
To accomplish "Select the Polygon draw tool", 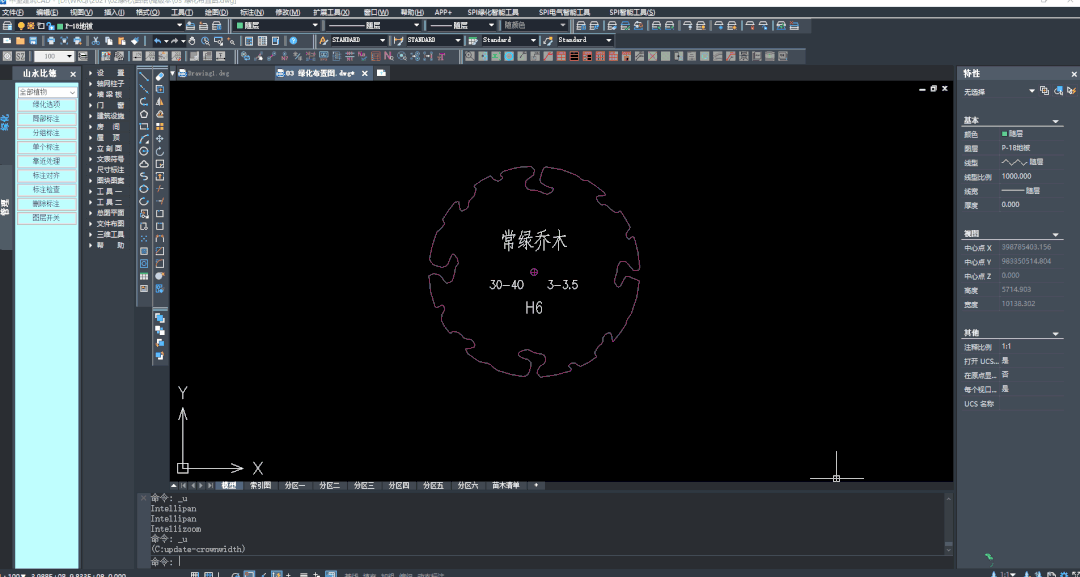I will tap(144, 114).
